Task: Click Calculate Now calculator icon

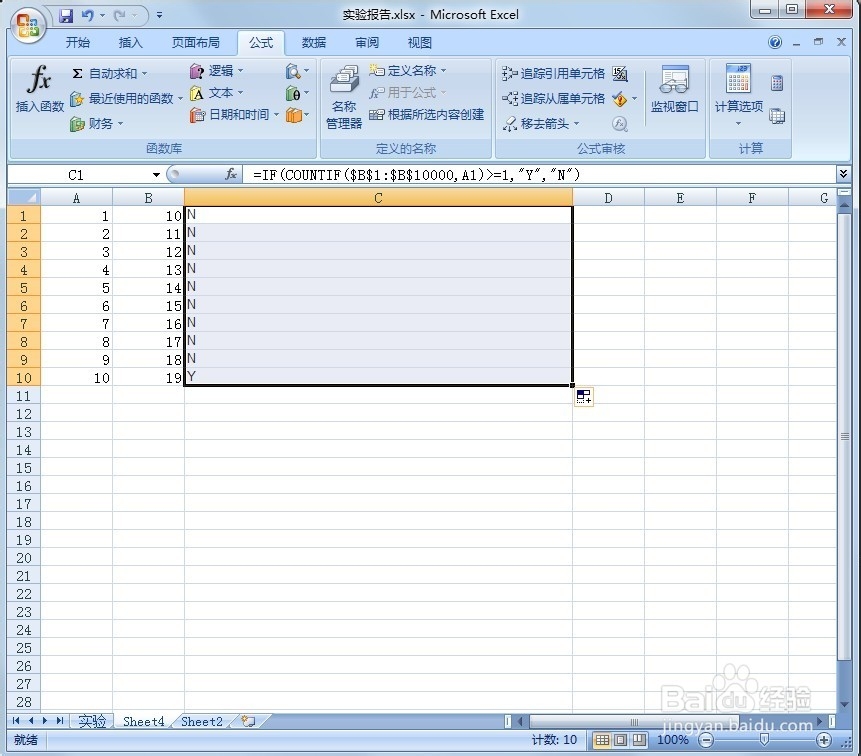Action: pyautogui.click(x=777, y=83)
